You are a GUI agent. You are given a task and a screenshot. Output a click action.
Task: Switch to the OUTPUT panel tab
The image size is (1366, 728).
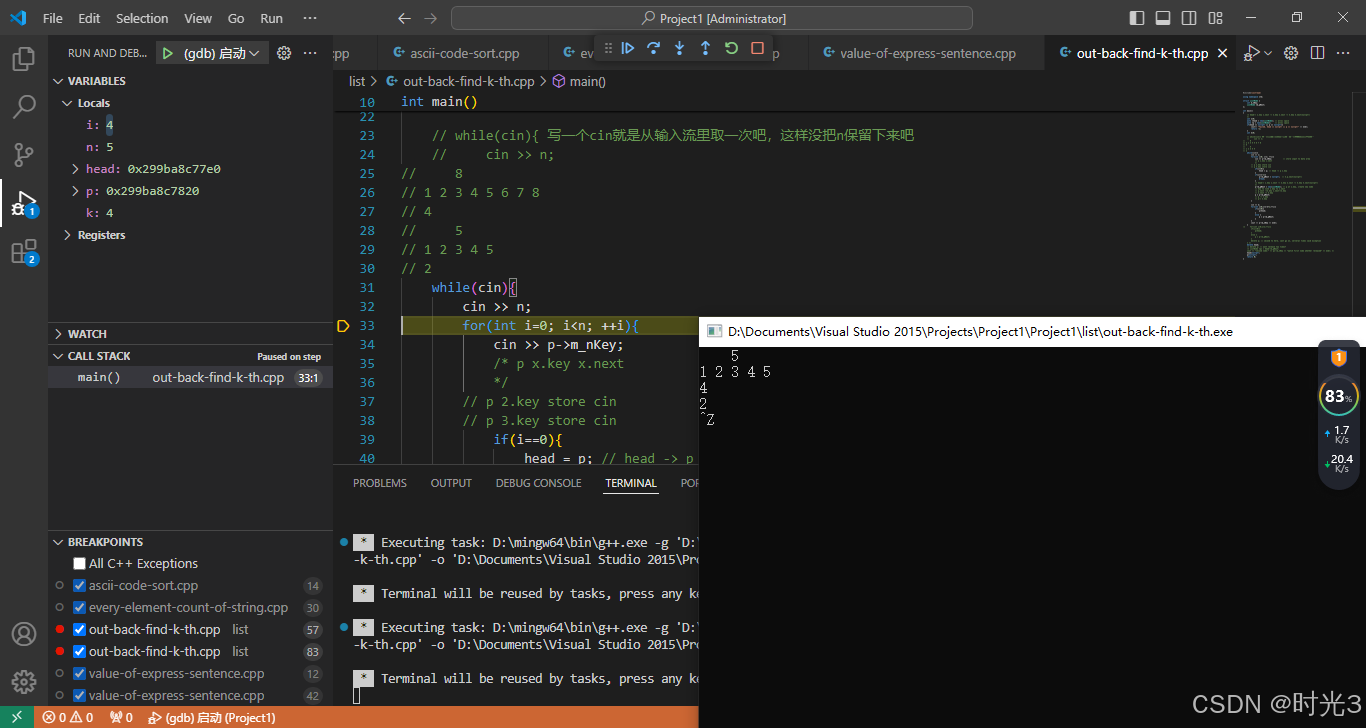coord(451,483)
